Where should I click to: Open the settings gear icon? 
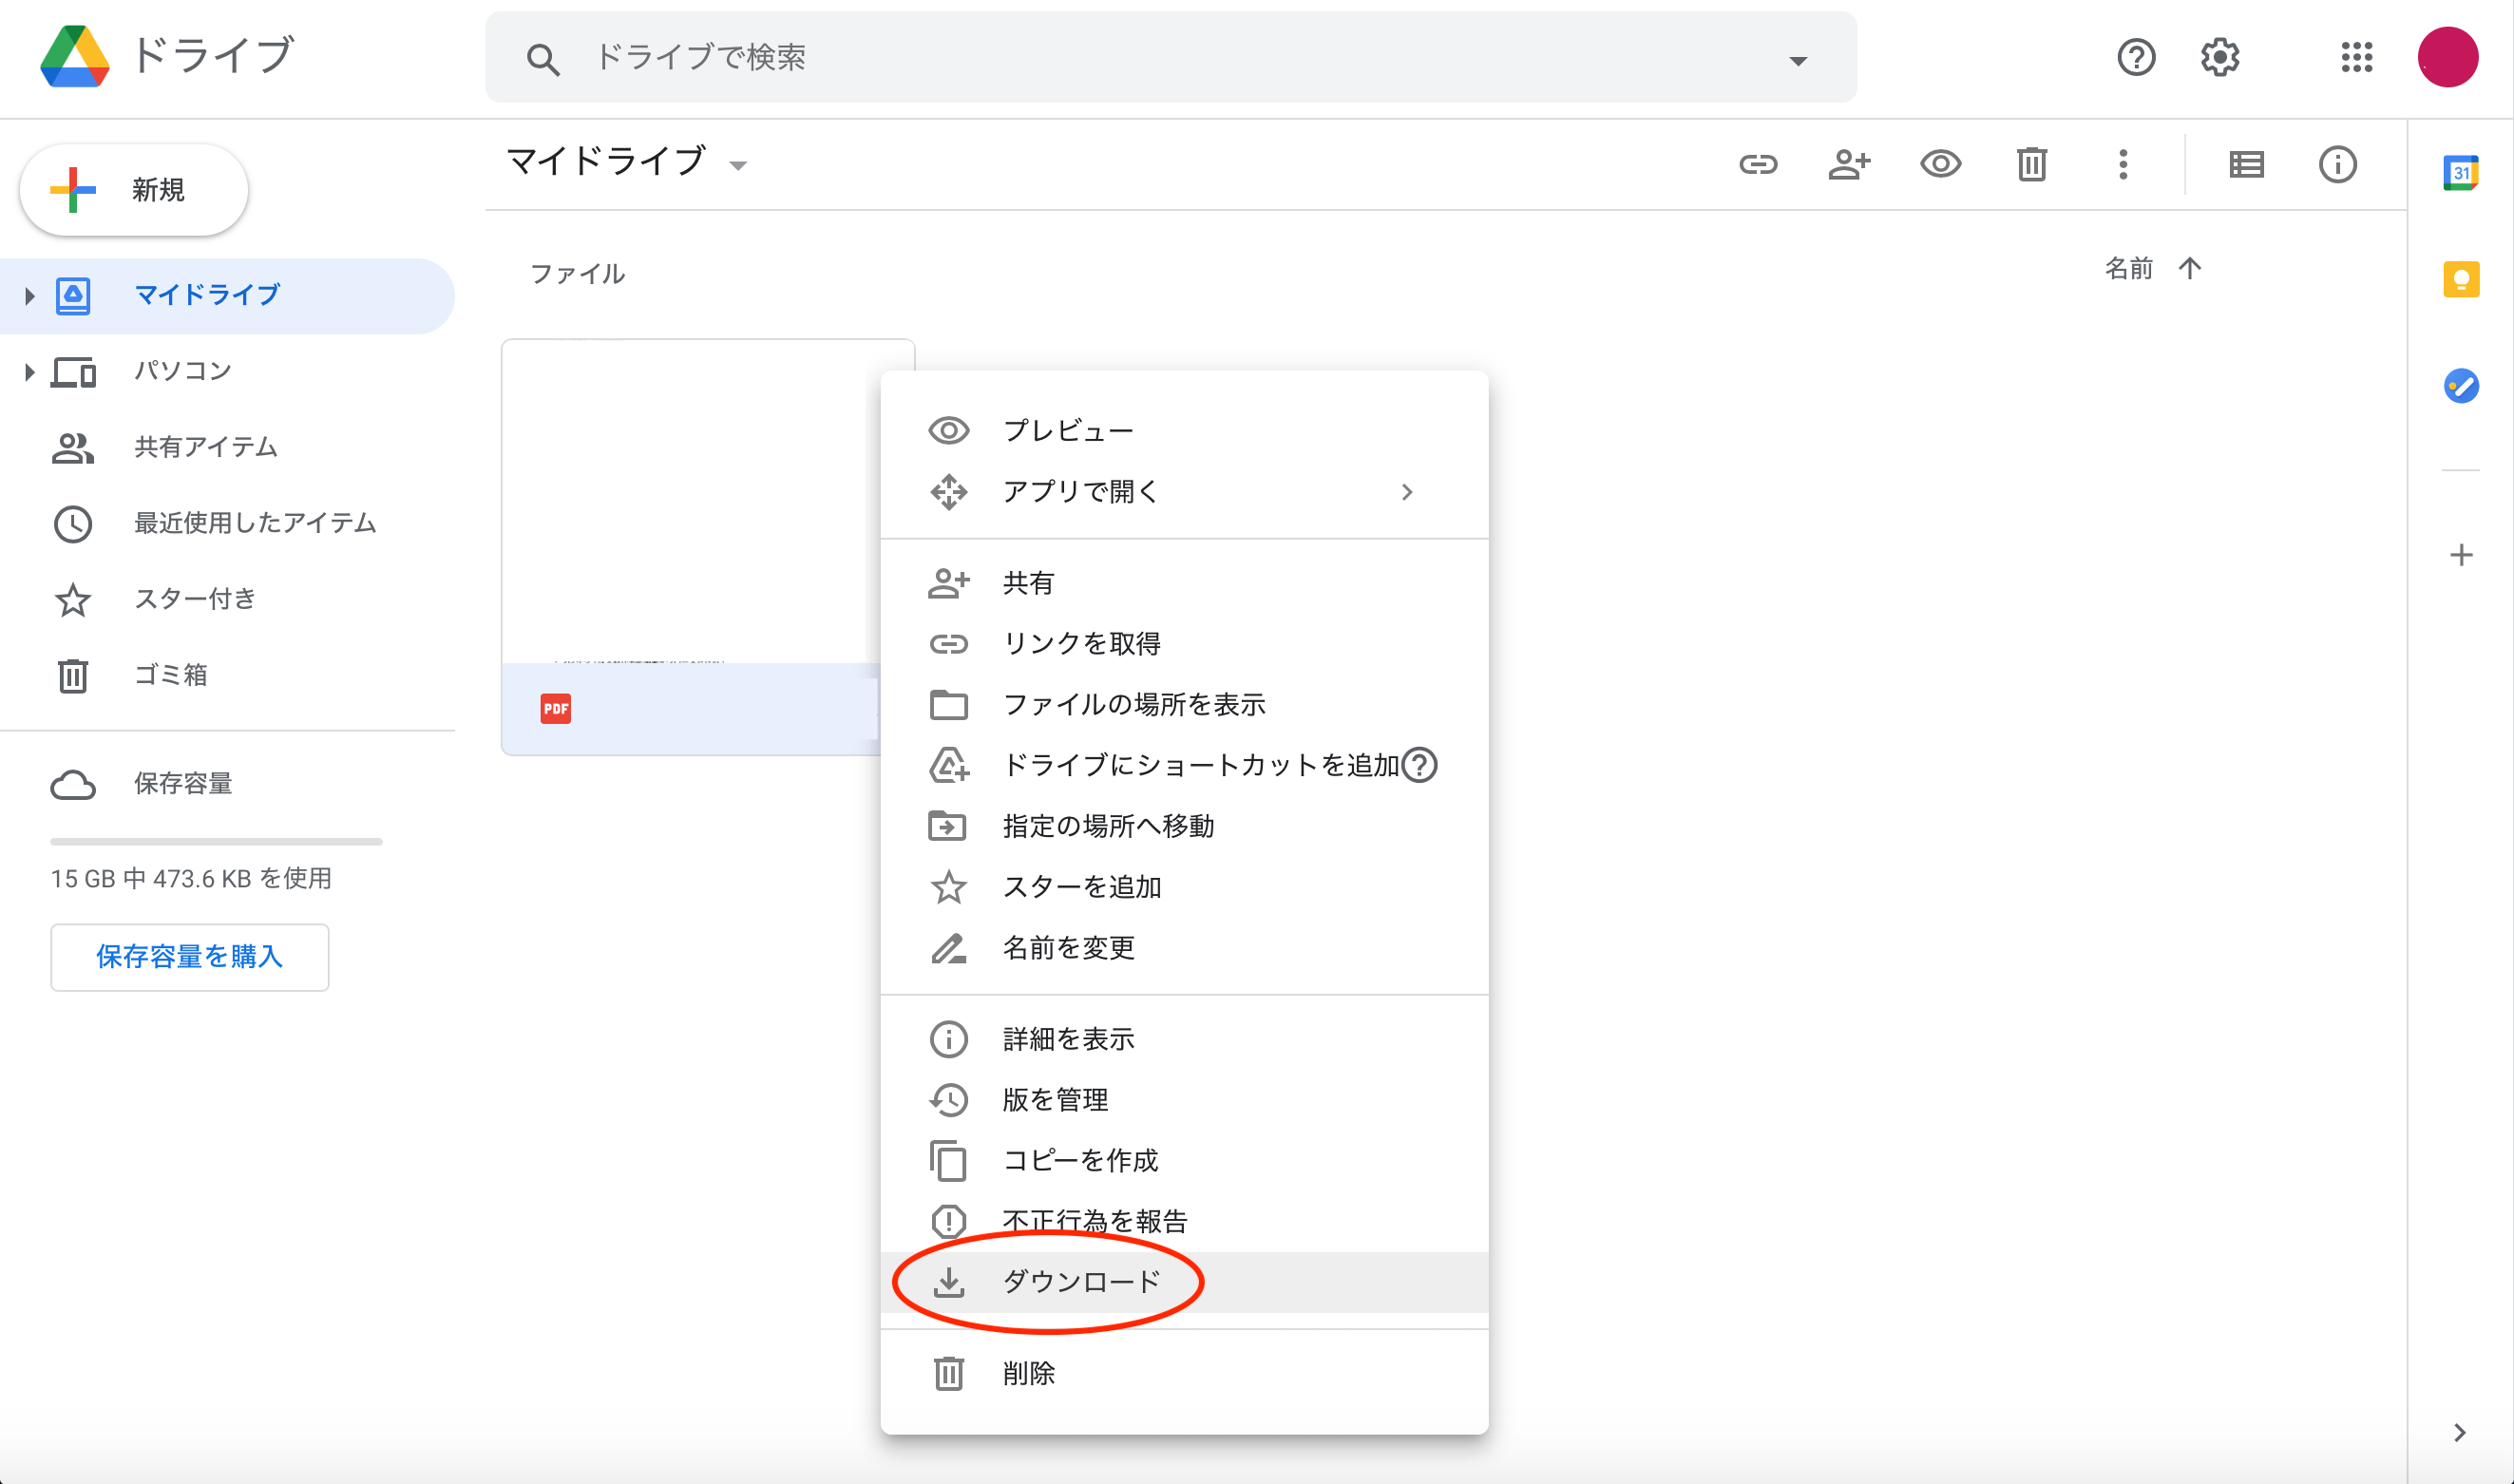pyautogui.click(x=2220, y=58)
